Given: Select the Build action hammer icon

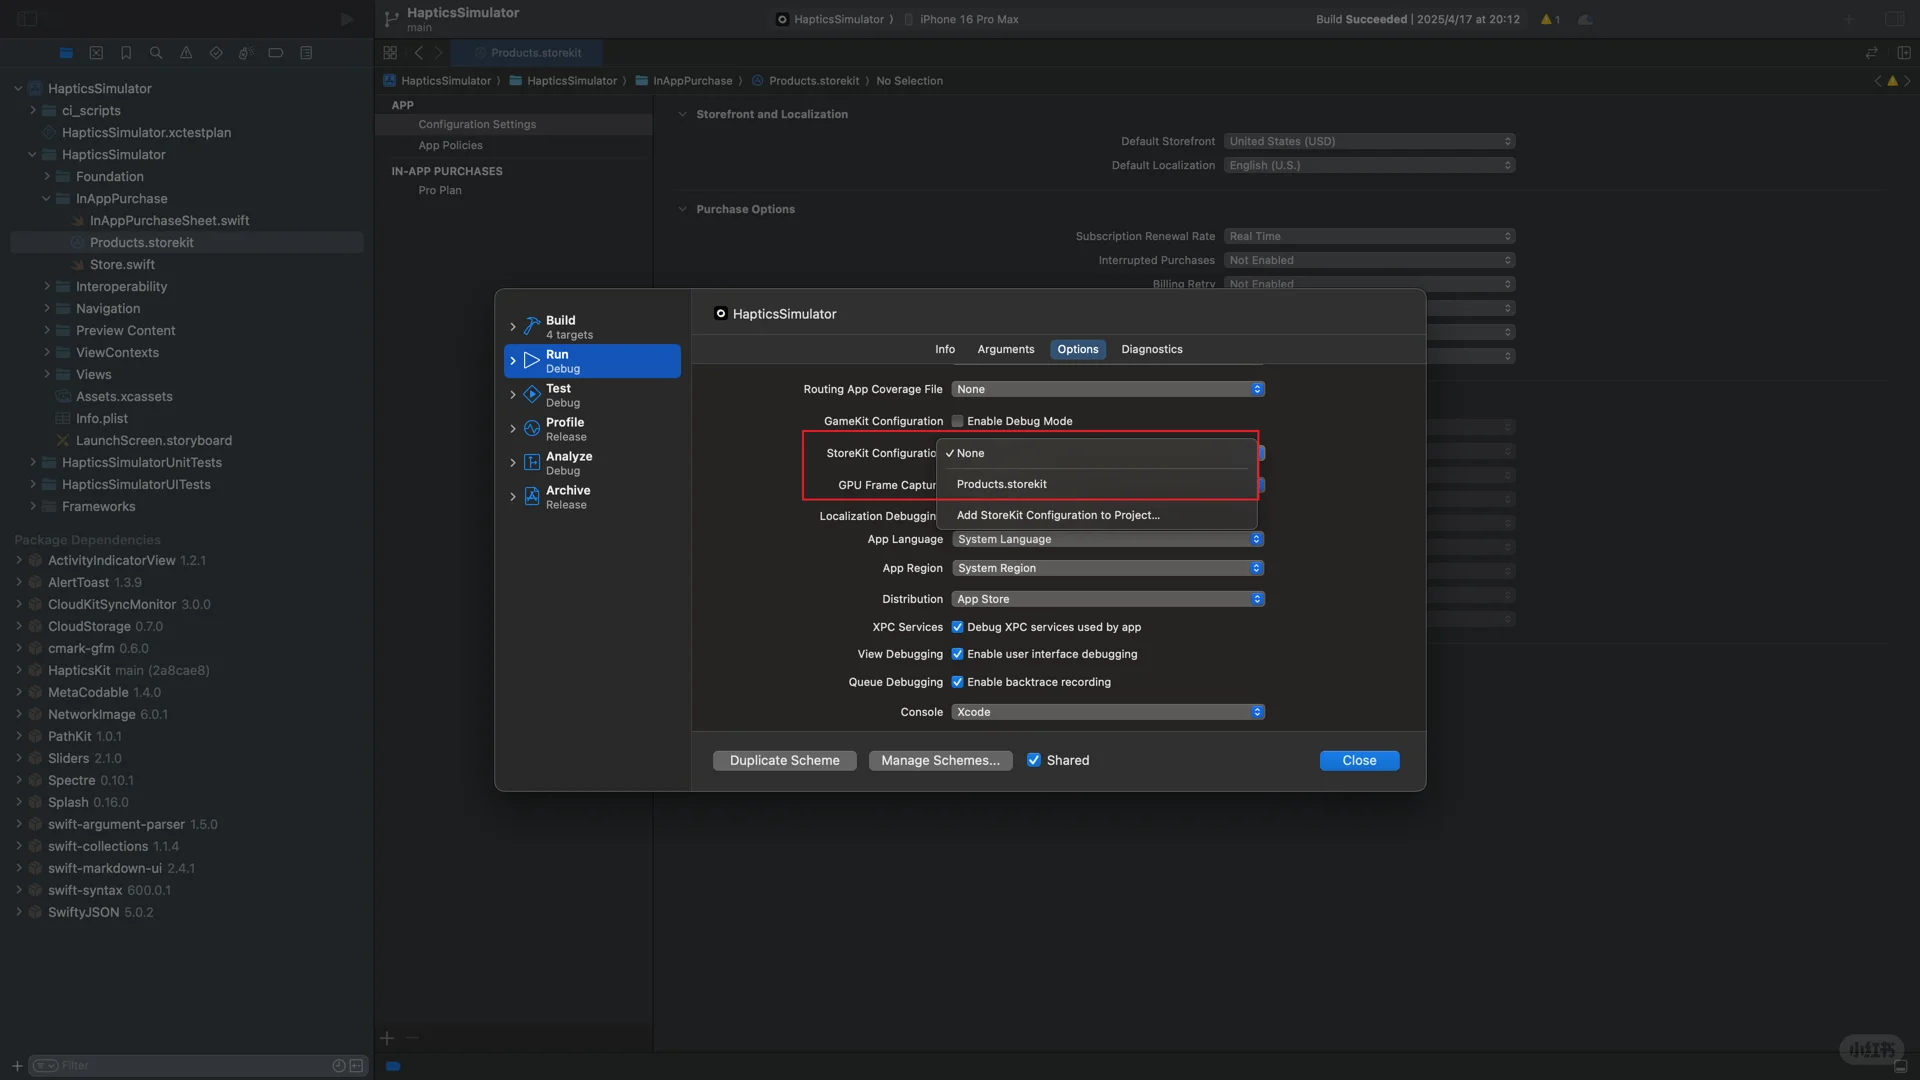Looking at the screenshot, I should click(532, 327).
